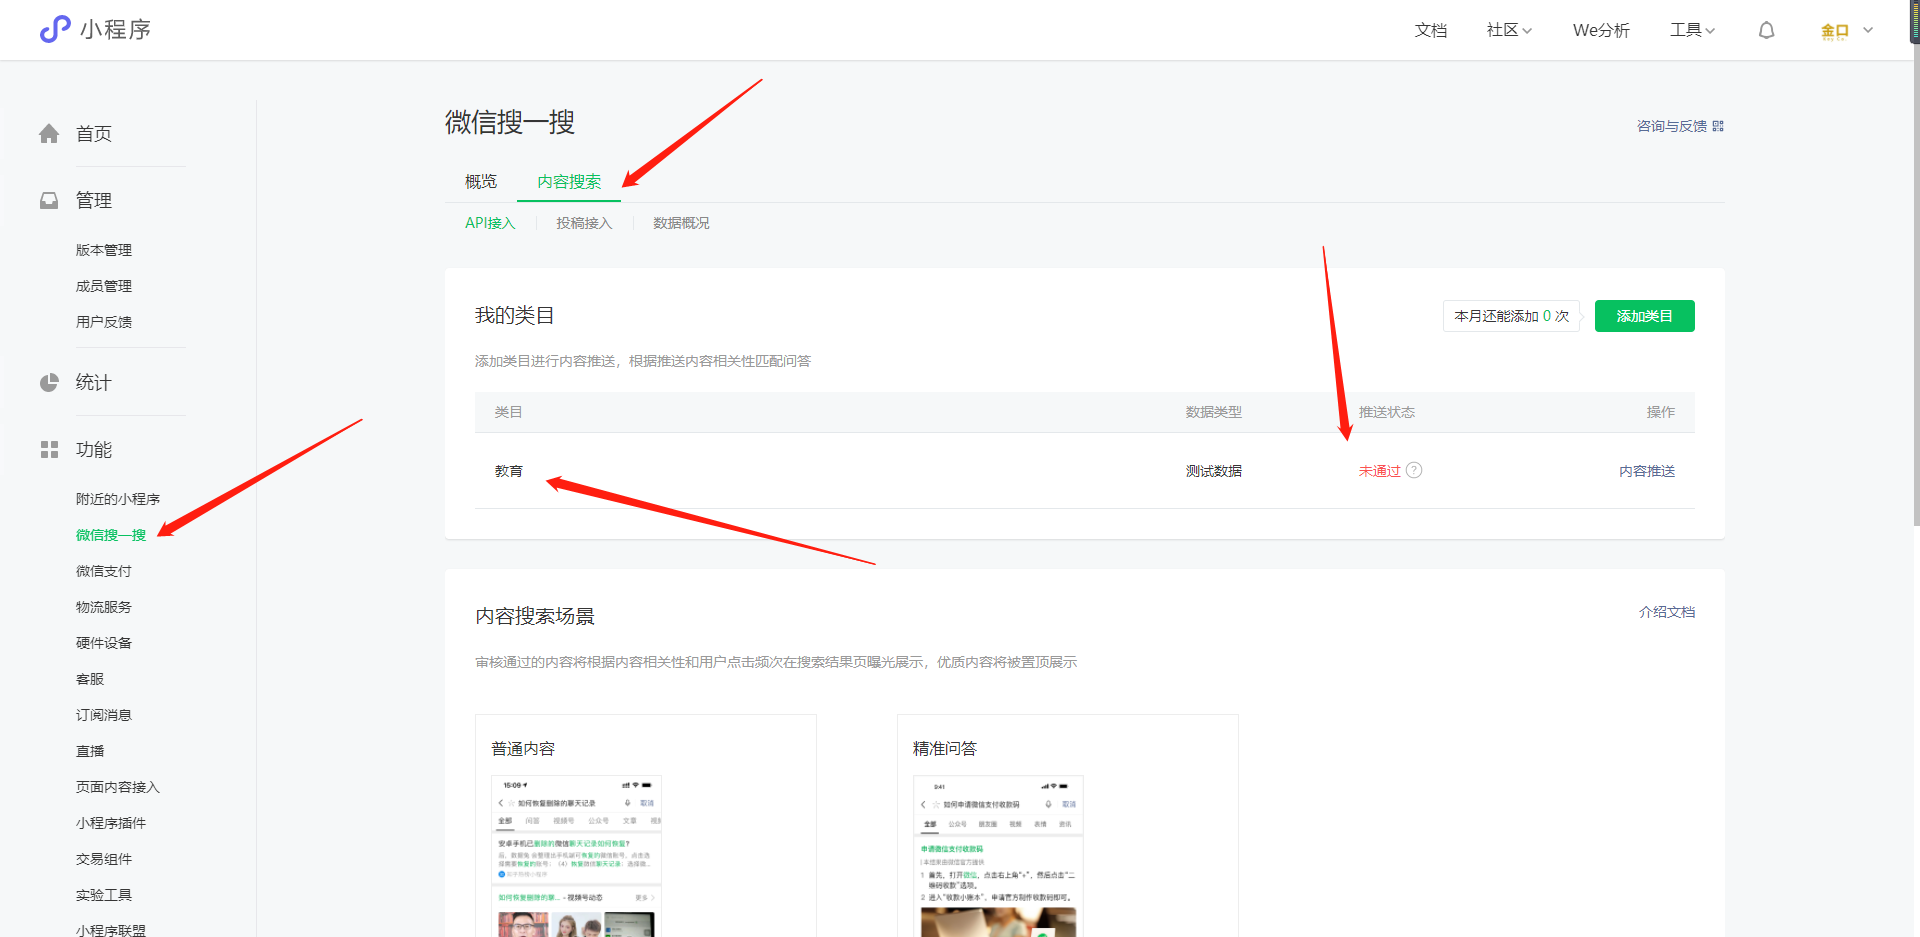Open 交易组件 in the sidebar
This screenshot has width=1920, height=937.
[x=104, y=859]
